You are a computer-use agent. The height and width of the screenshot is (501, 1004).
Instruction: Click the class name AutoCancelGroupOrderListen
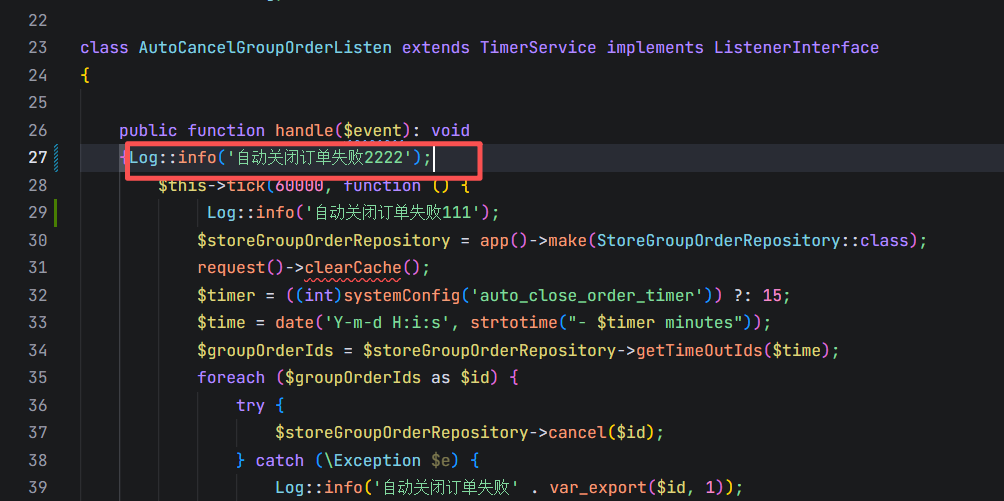[x=265, y=47]
